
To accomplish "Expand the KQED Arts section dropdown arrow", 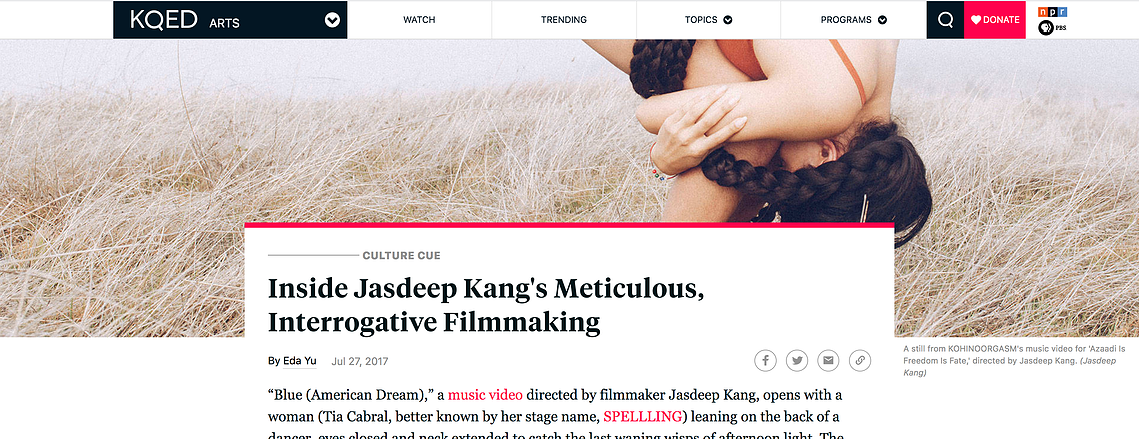I will coord(332,20).
